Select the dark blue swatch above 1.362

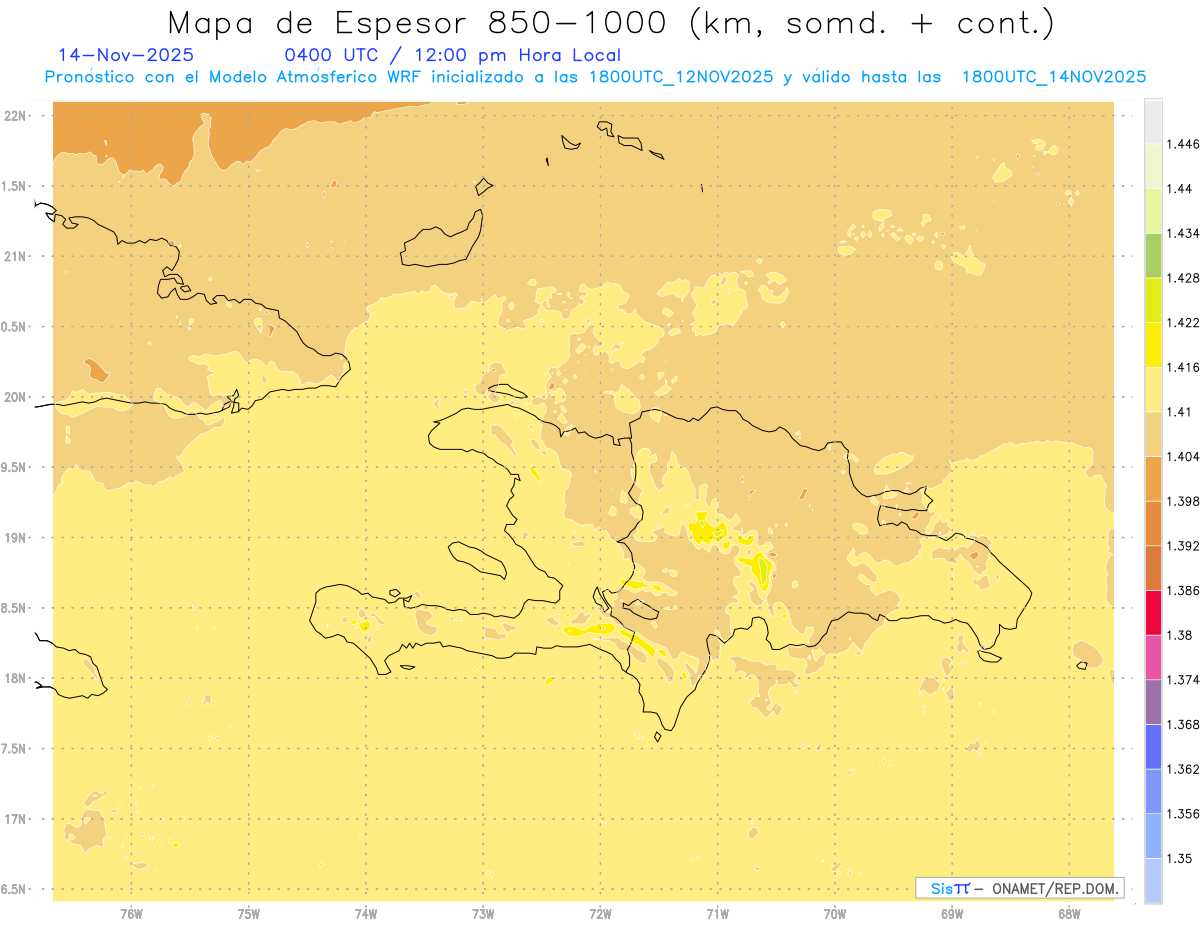(1153, 746)
